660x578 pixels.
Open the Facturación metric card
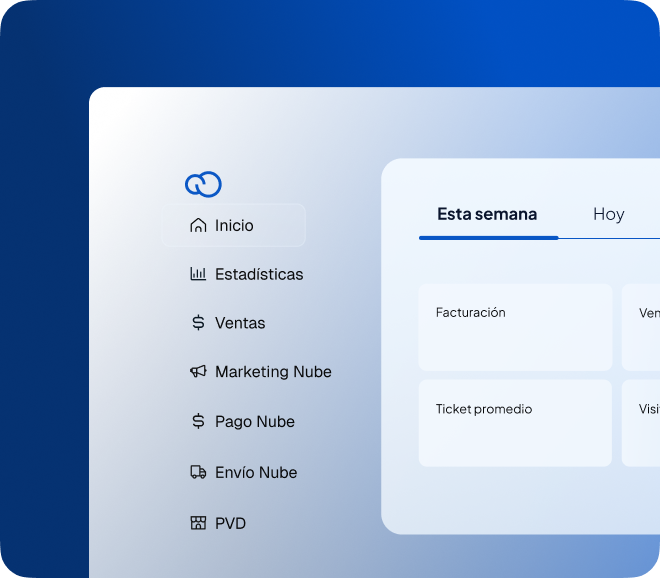(x=515, y=327)
